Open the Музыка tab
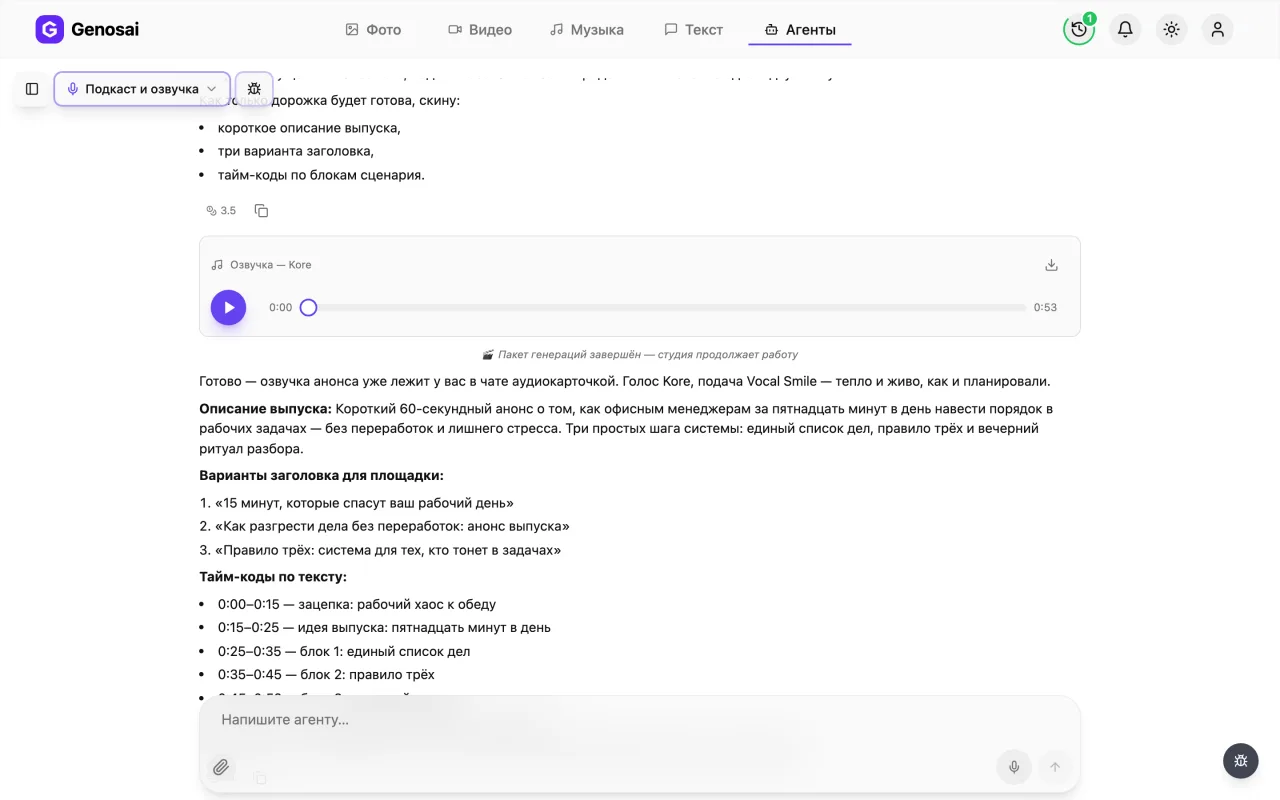The width and height of the screenshot is (1280, 800). point(587,30)
